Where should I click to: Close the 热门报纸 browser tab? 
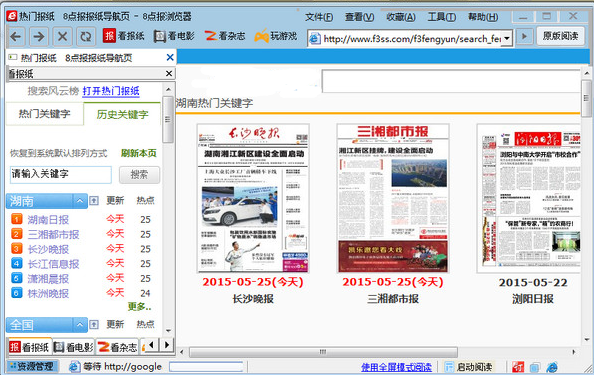pos(170,58)
